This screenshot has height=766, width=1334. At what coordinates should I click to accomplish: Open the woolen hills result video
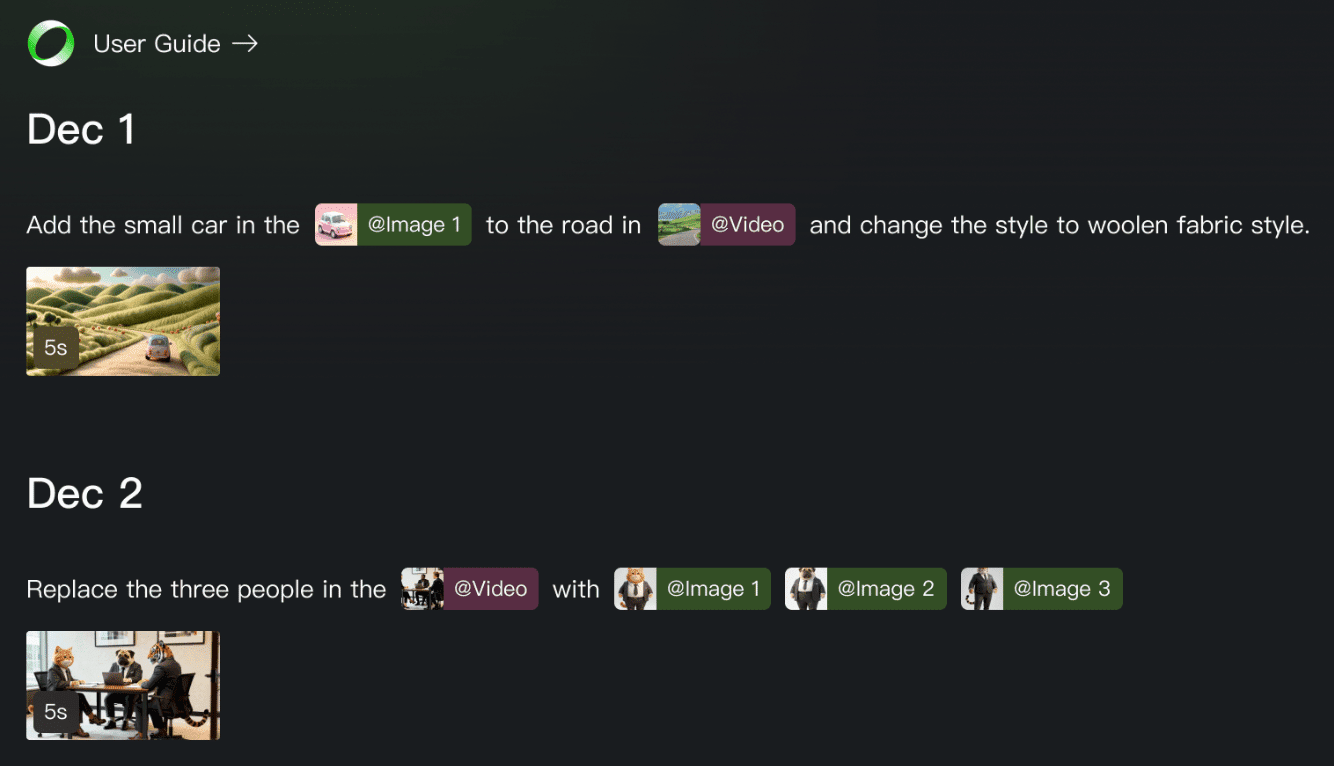click(123, 321)
